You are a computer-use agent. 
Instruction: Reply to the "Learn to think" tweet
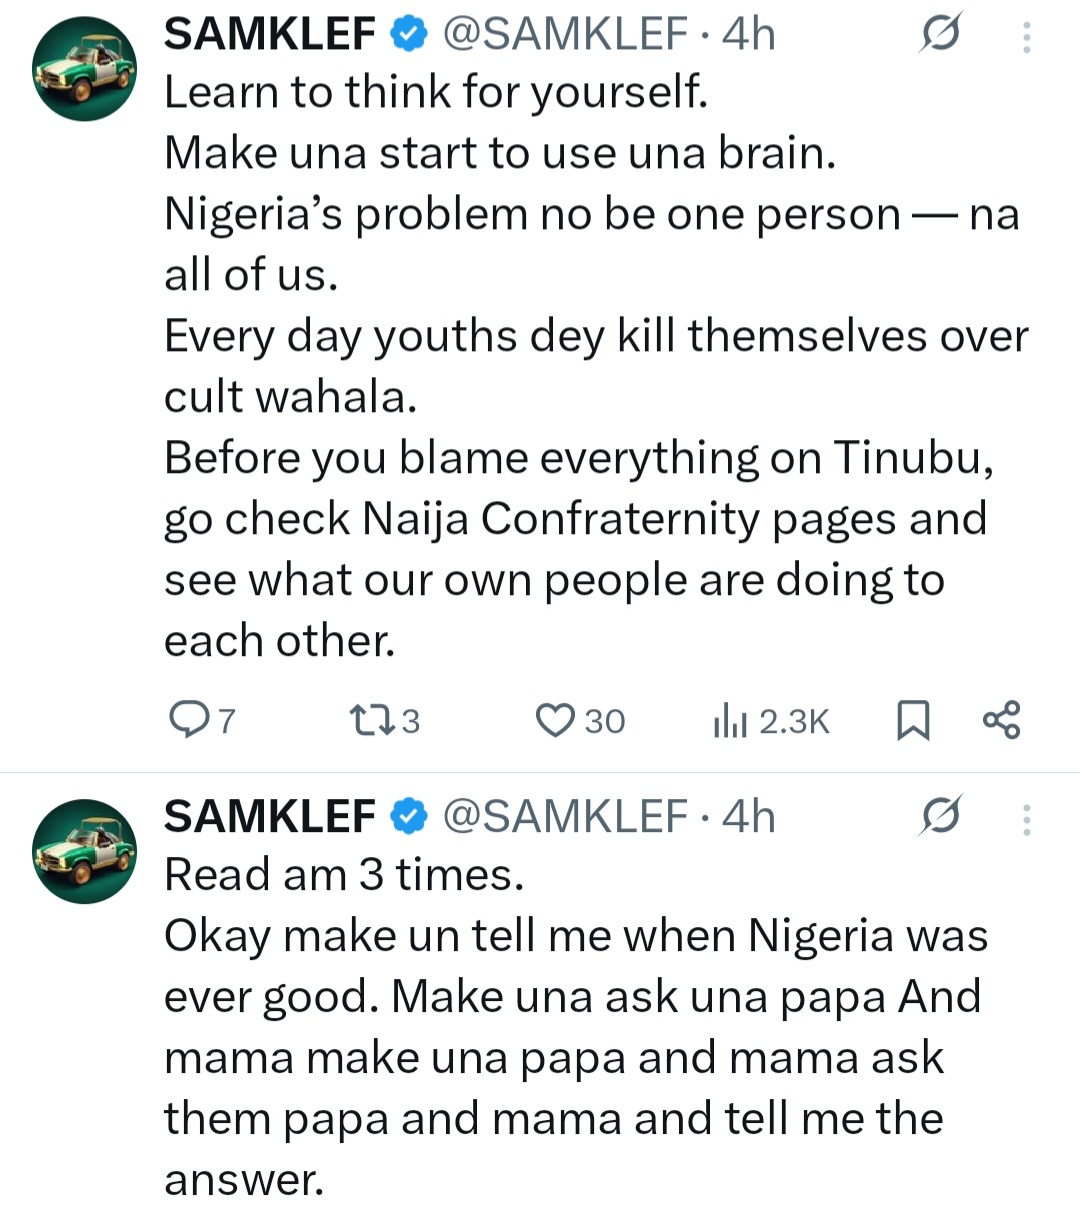pyautogui.click(x=187, y=720)
